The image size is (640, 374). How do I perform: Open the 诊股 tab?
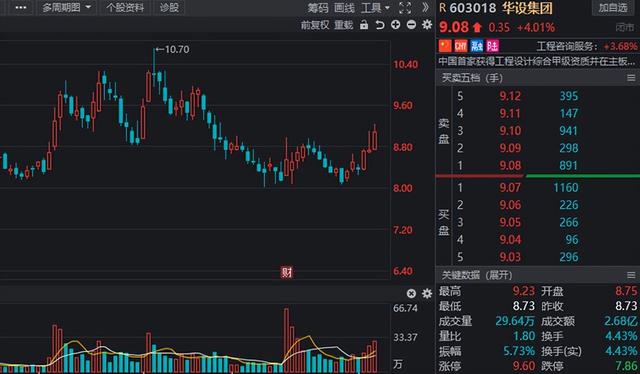tap(169, 7)
